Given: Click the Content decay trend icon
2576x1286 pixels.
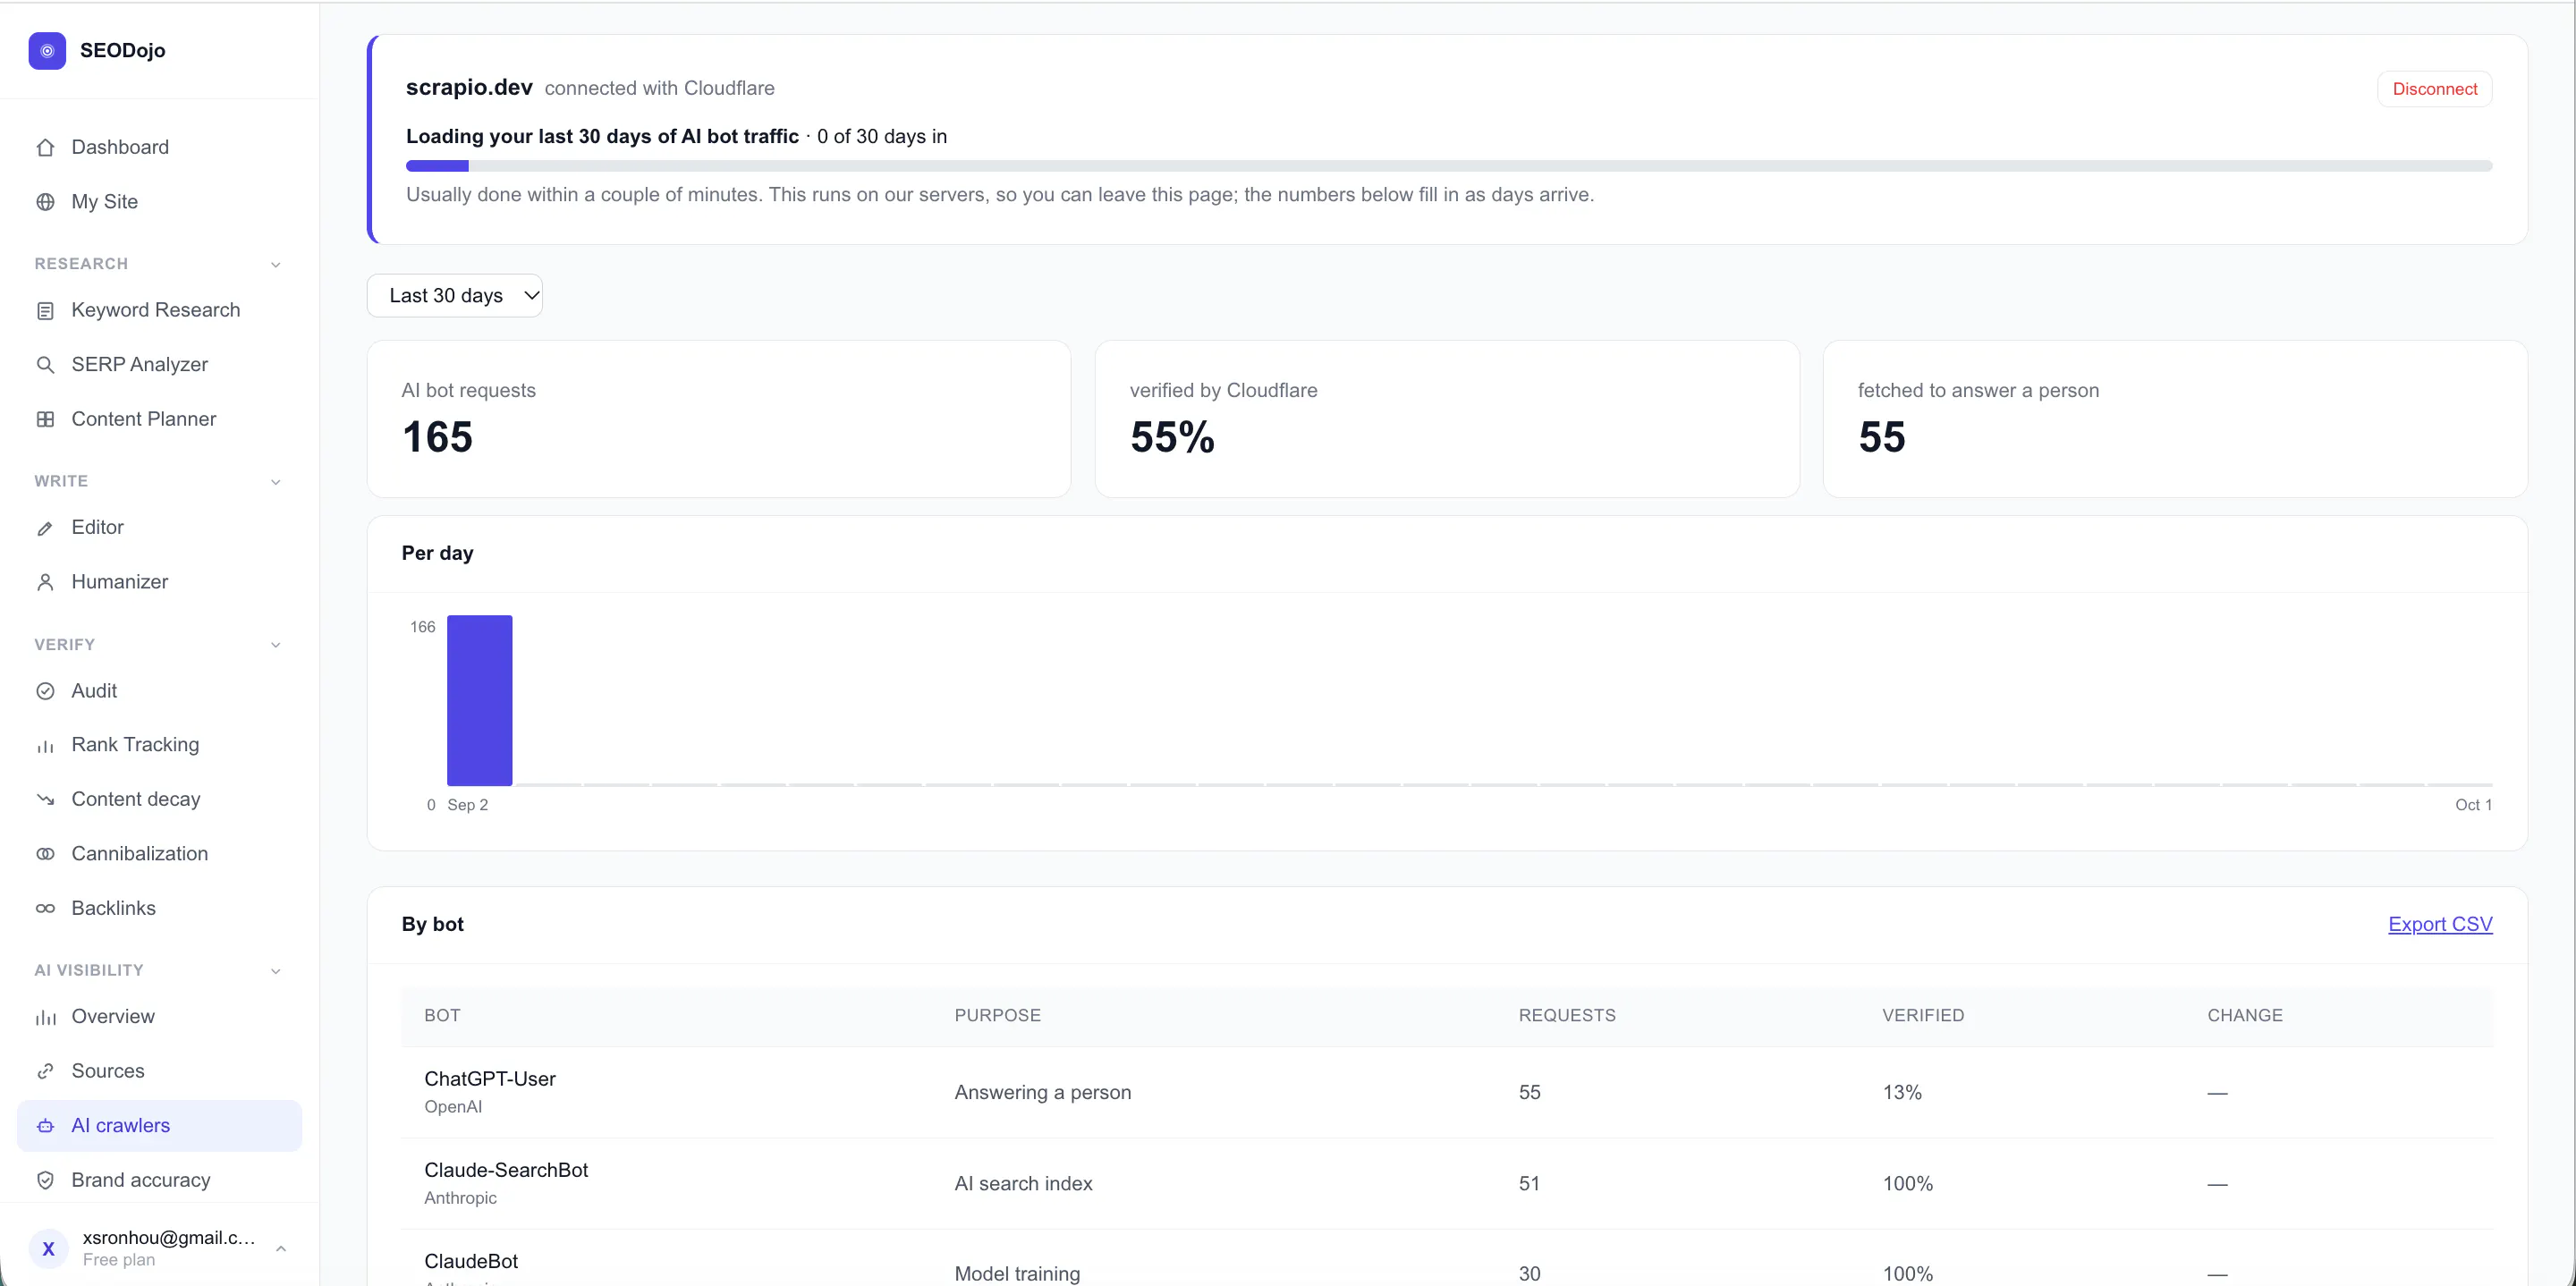Looking at the screenshot, I should 45,800.
